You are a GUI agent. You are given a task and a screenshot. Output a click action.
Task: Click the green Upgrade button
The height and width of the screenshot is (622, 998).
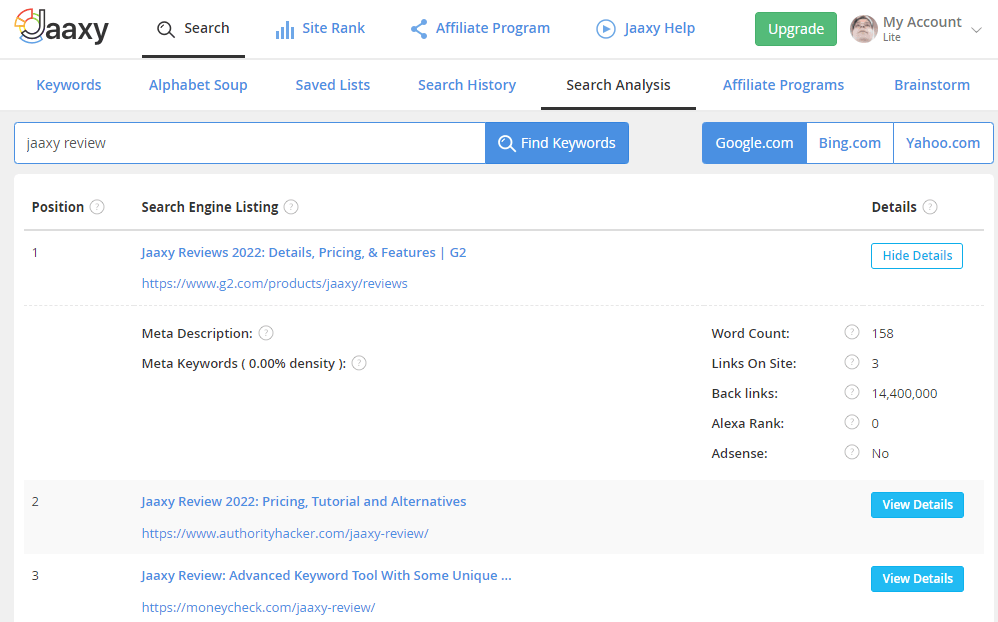(796, 29)
